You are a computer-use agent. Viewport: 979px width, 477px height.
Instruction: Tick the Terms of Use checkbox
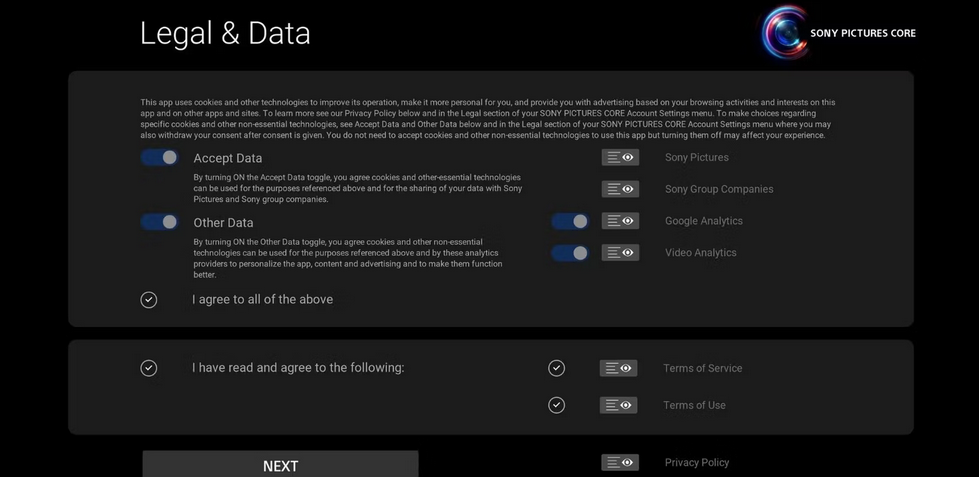(556, 405)
